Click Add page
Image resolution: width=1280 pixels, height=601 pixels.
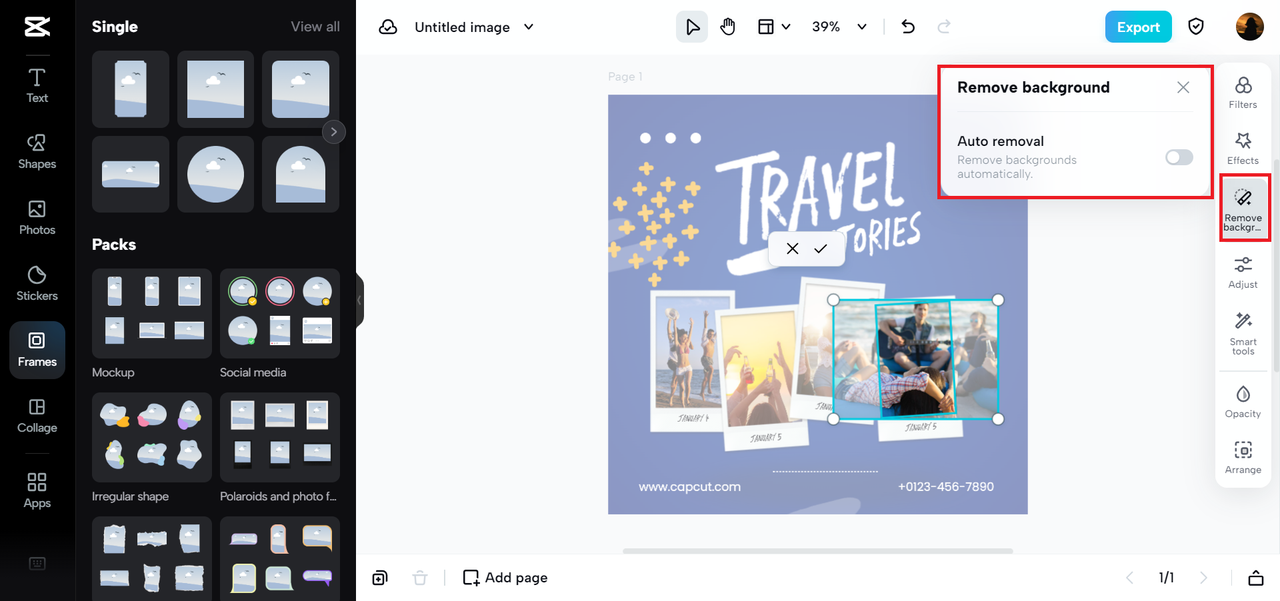click(505, 578)
